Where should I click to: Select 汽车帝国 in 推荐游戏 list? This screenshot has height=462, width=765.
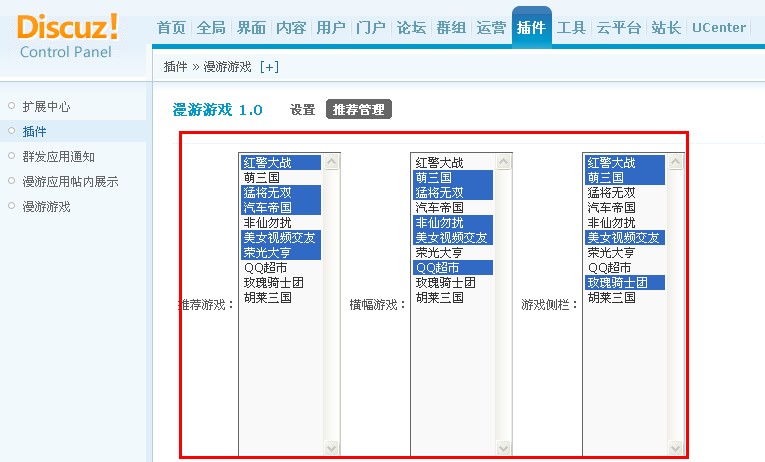281,207
